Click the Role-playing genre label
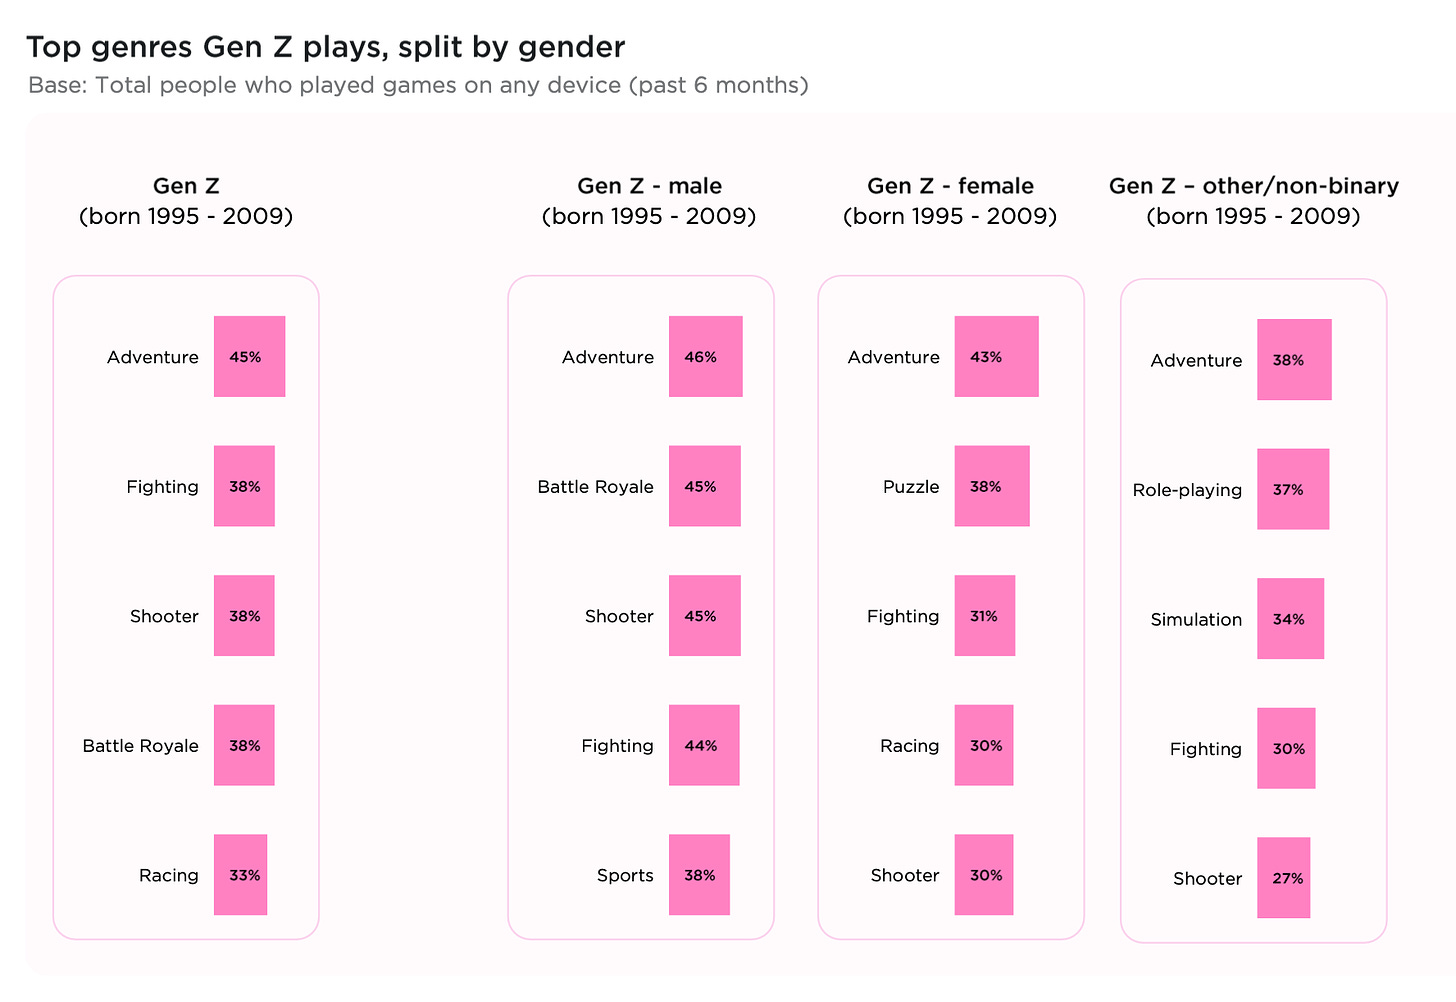1456x1002 pixels. tap(1187, 490)
